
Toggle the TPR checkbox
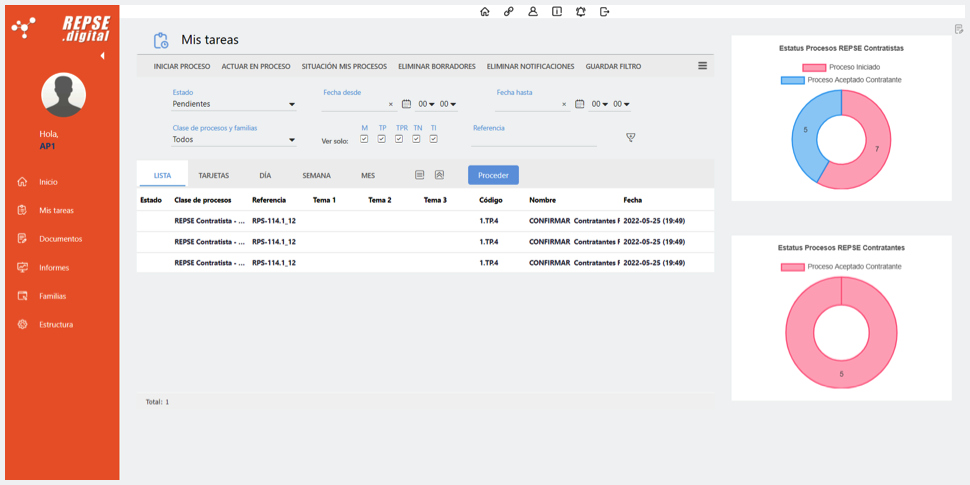[x=399, y=139]
